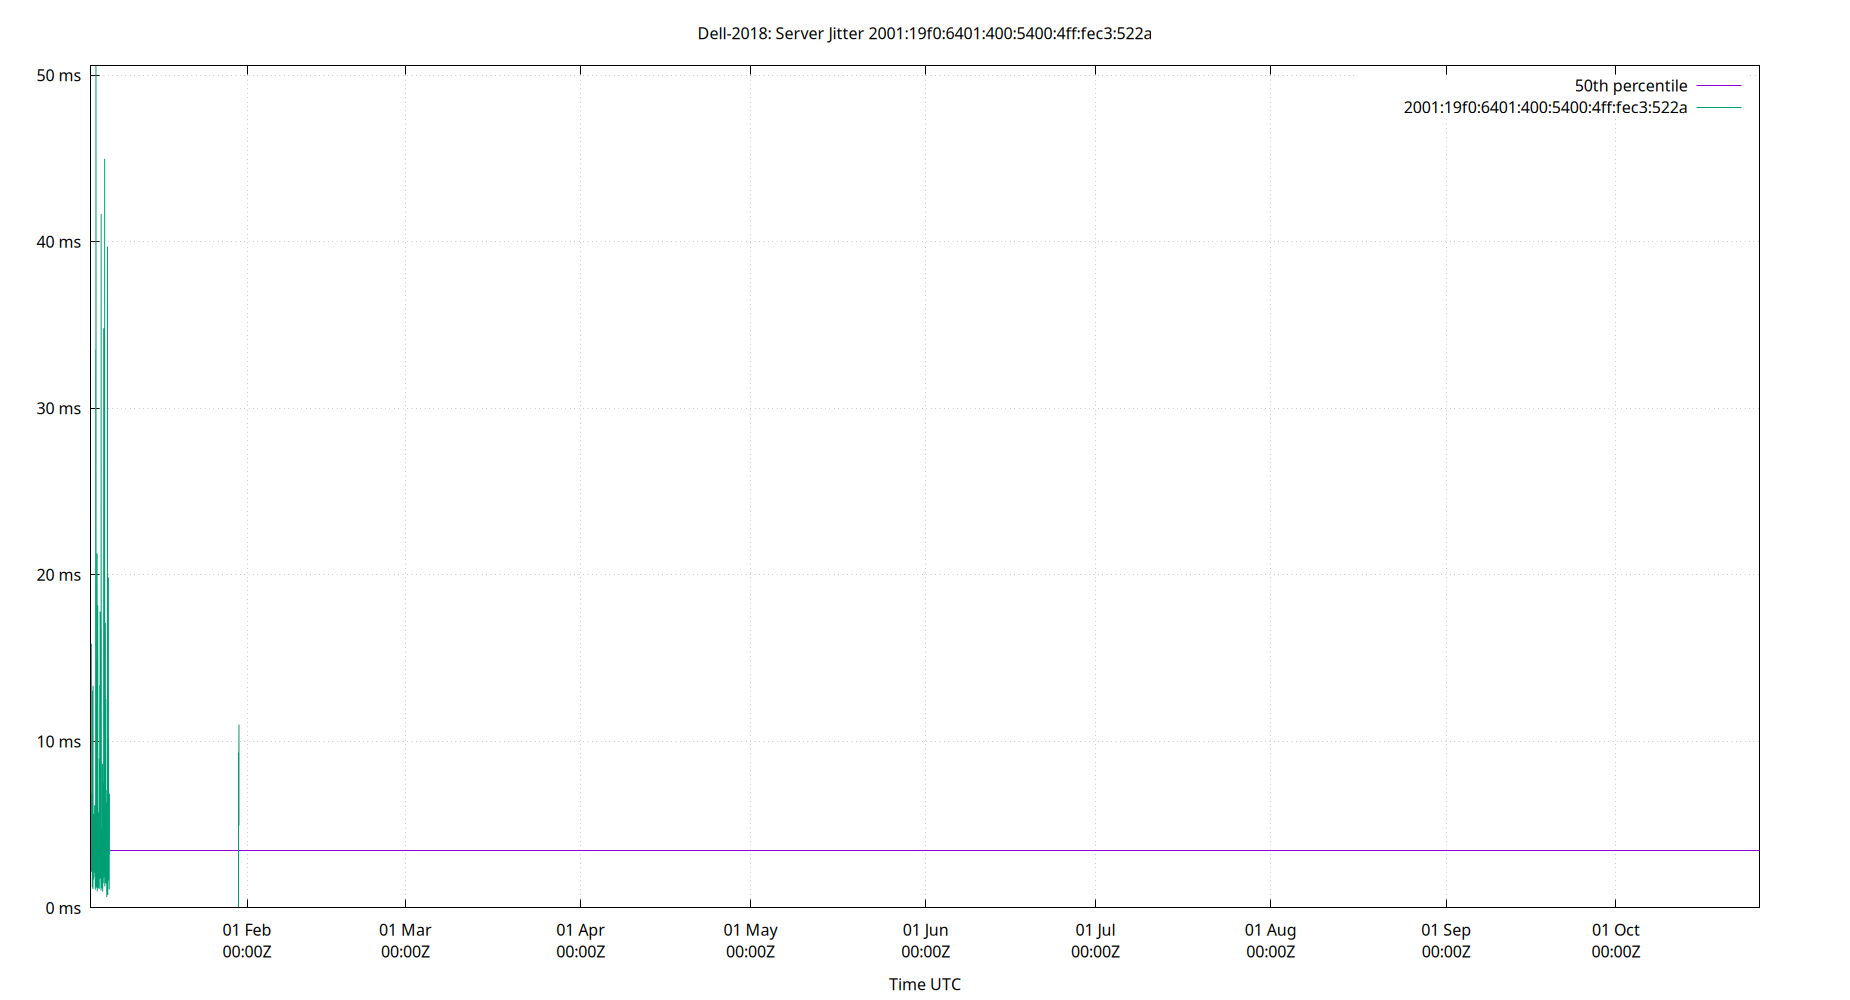Select the 01 Mar tick label

click(x=406, y=930)
